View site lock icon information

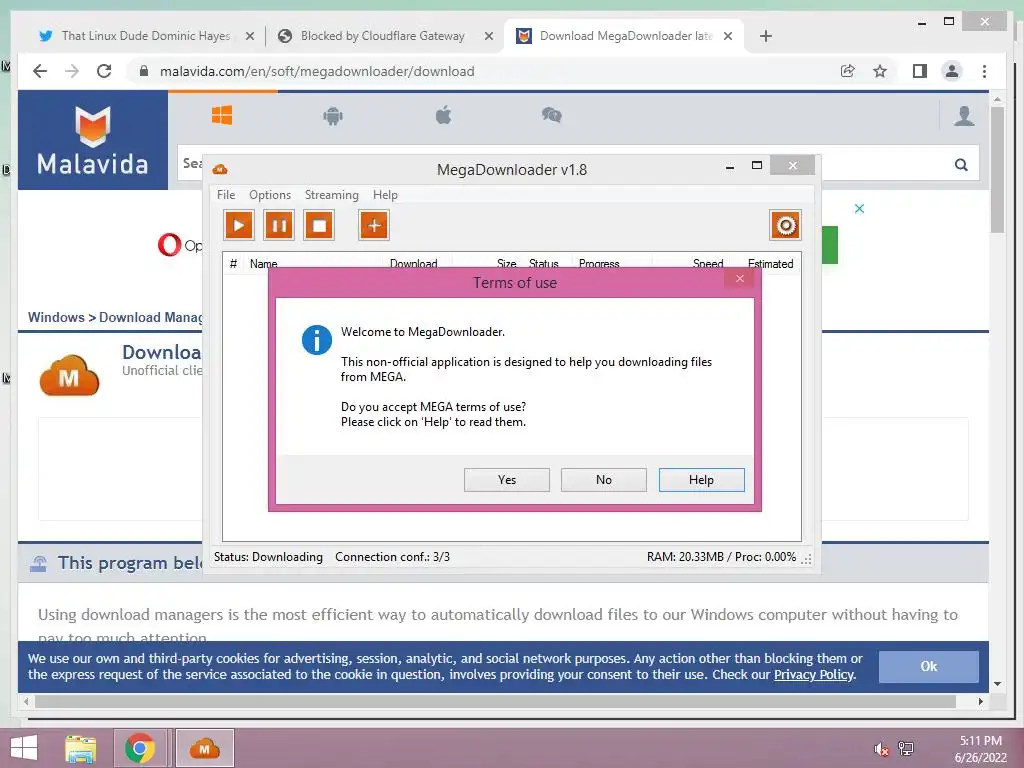(x=144, y=71)
